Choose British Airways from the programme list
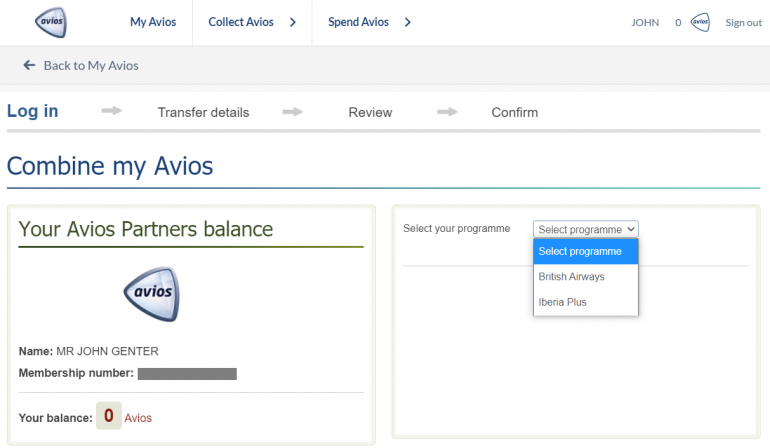The image size is (770, 448). tap(571, 276)
